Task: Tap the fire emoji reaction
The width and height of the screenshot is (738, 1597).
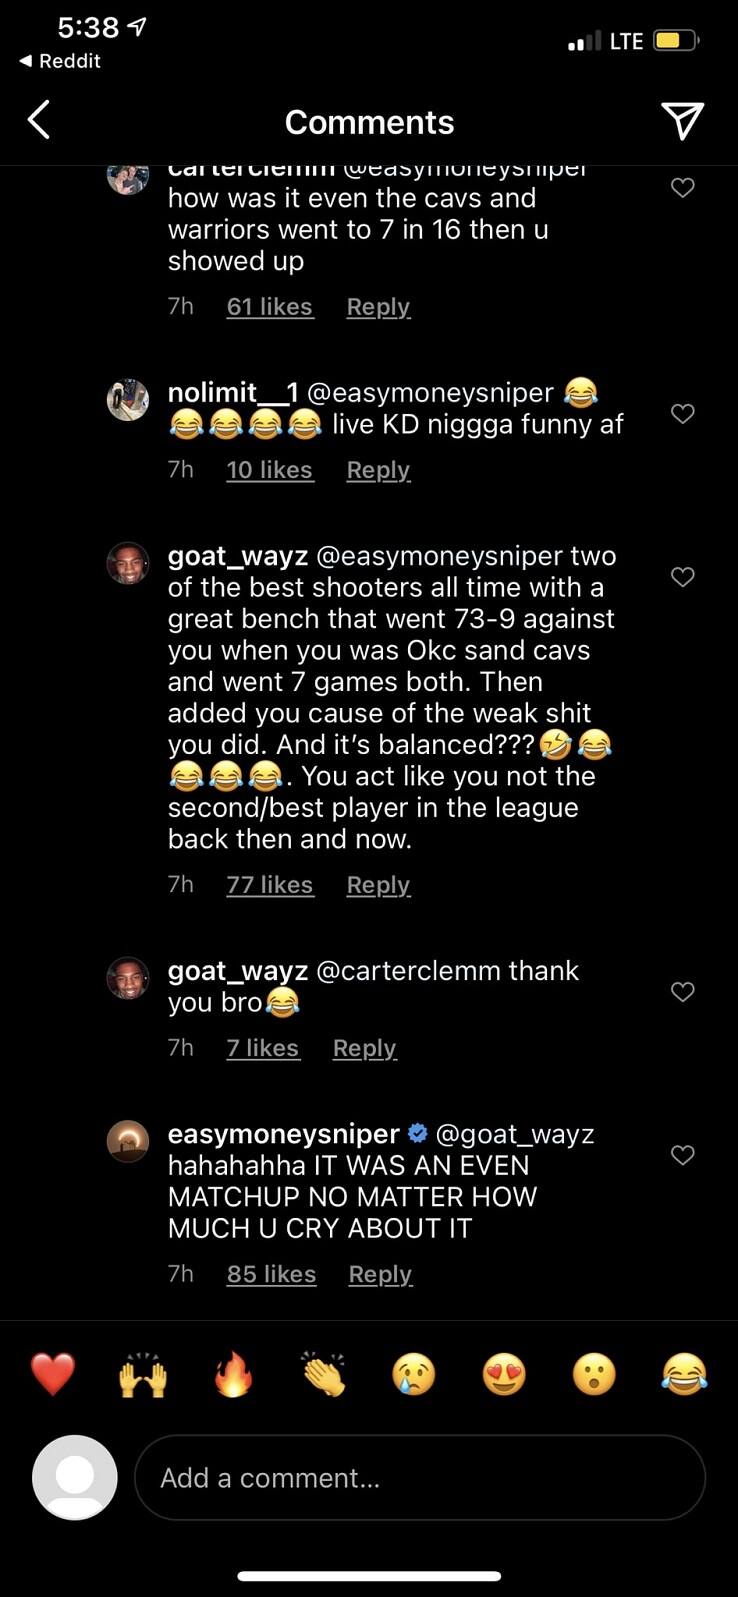Action: tap(233, 1374)
